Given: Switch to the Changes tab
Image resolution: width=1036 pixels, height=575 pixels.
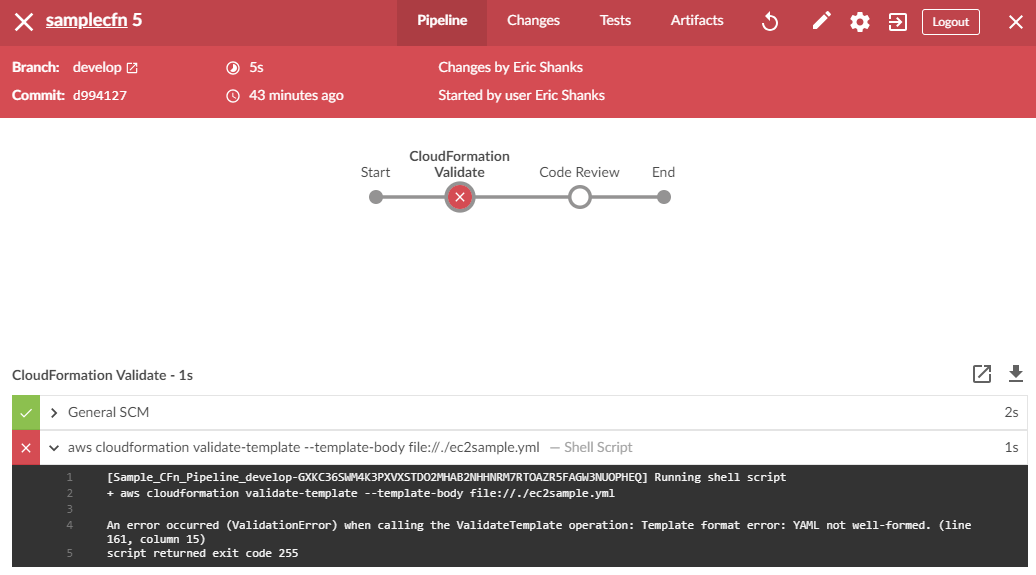Looking at the screenshot, I should [x=533, y=21].
